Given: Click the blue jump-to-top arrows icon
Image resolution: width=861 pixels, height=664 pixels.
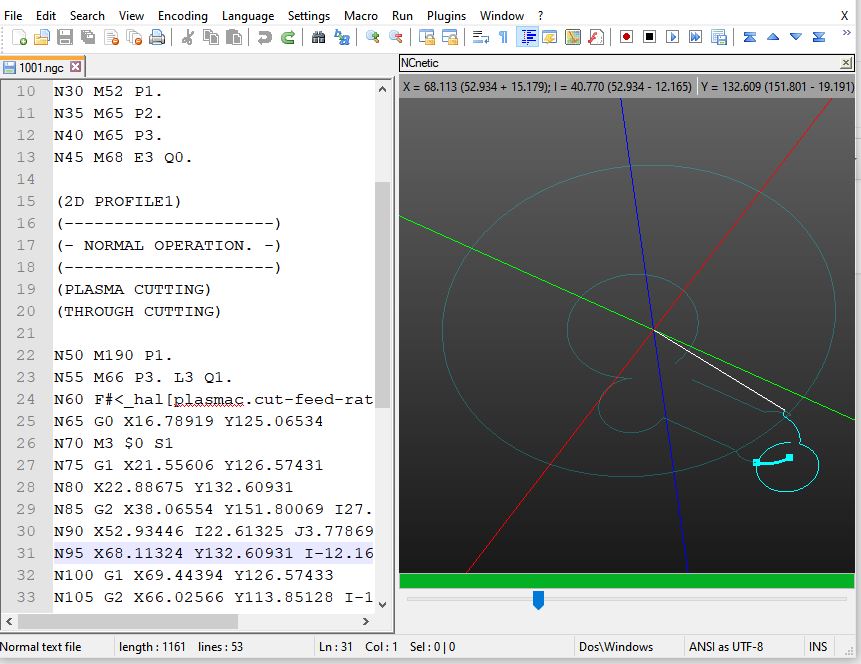Looking at the screenshot, I should [750, 37].
